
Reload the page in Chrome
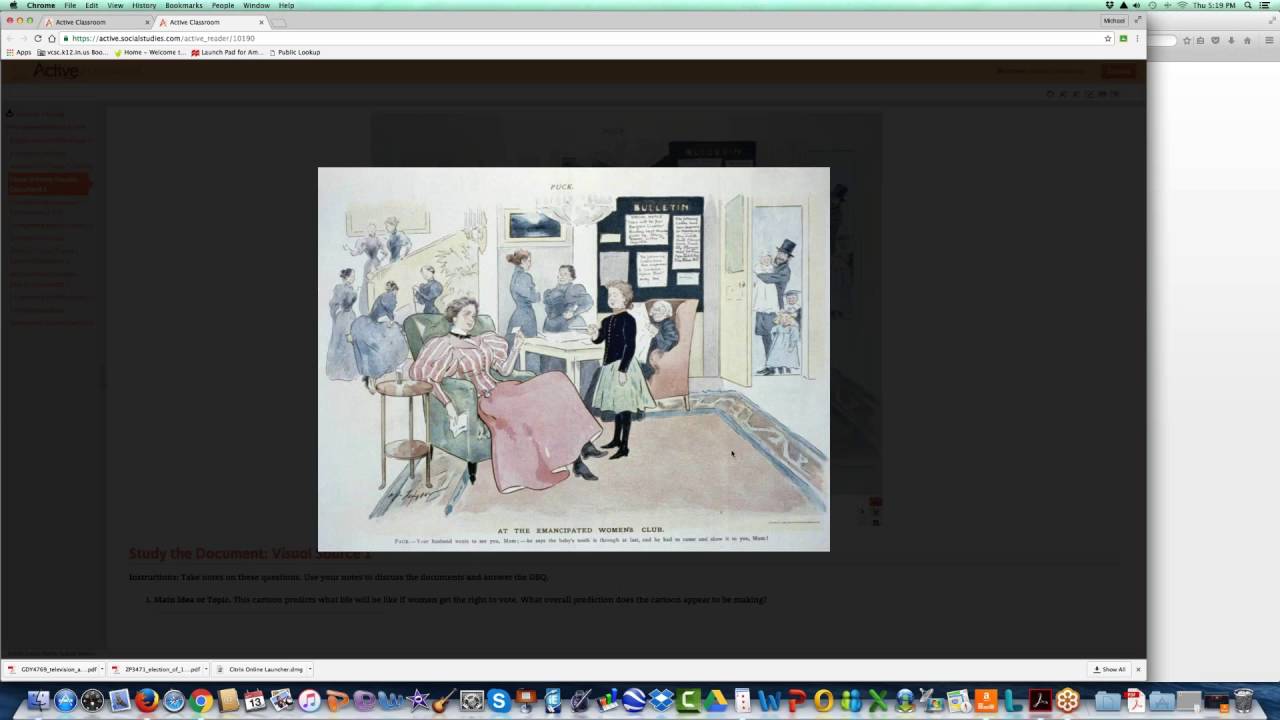coord(38,38)
